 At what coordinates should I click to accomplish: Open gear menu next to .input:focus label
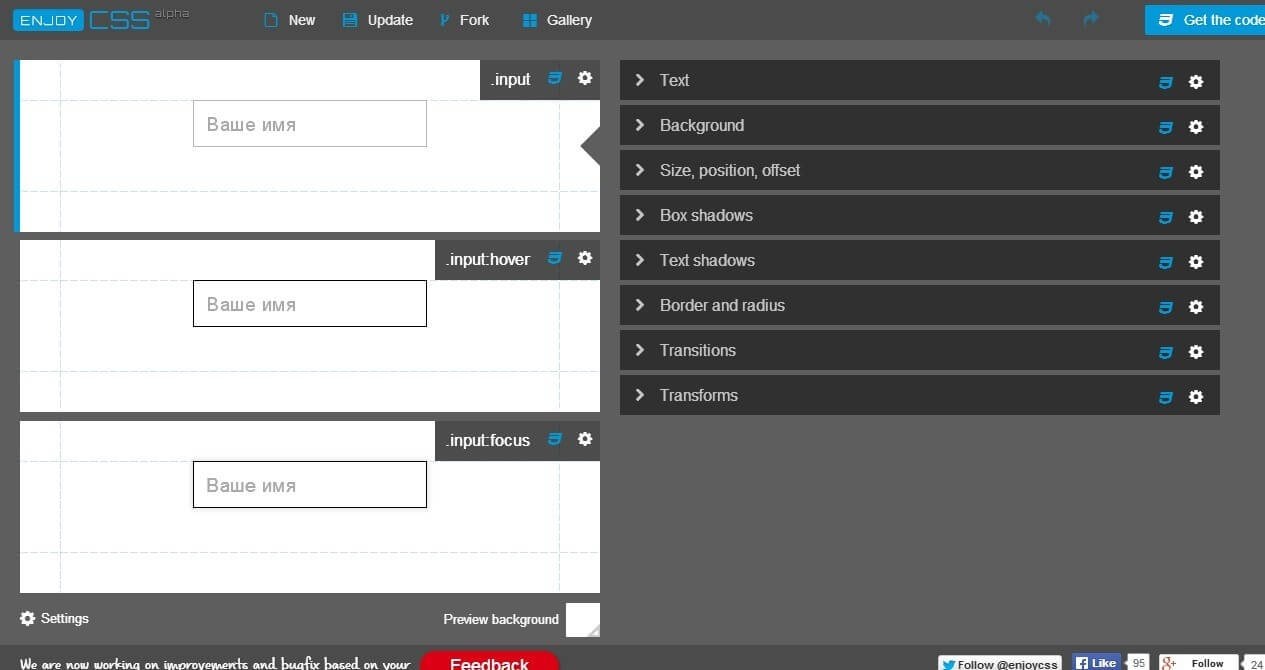coord(585,439)
